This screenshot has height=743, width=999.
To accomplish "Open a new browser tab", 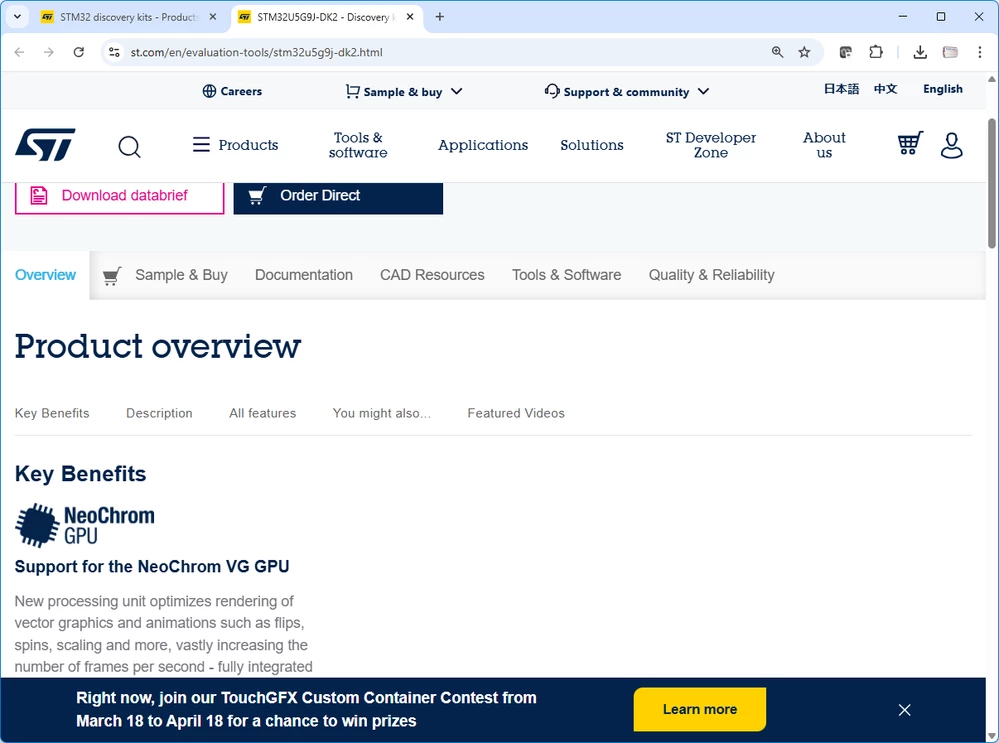I will point(440,17).
